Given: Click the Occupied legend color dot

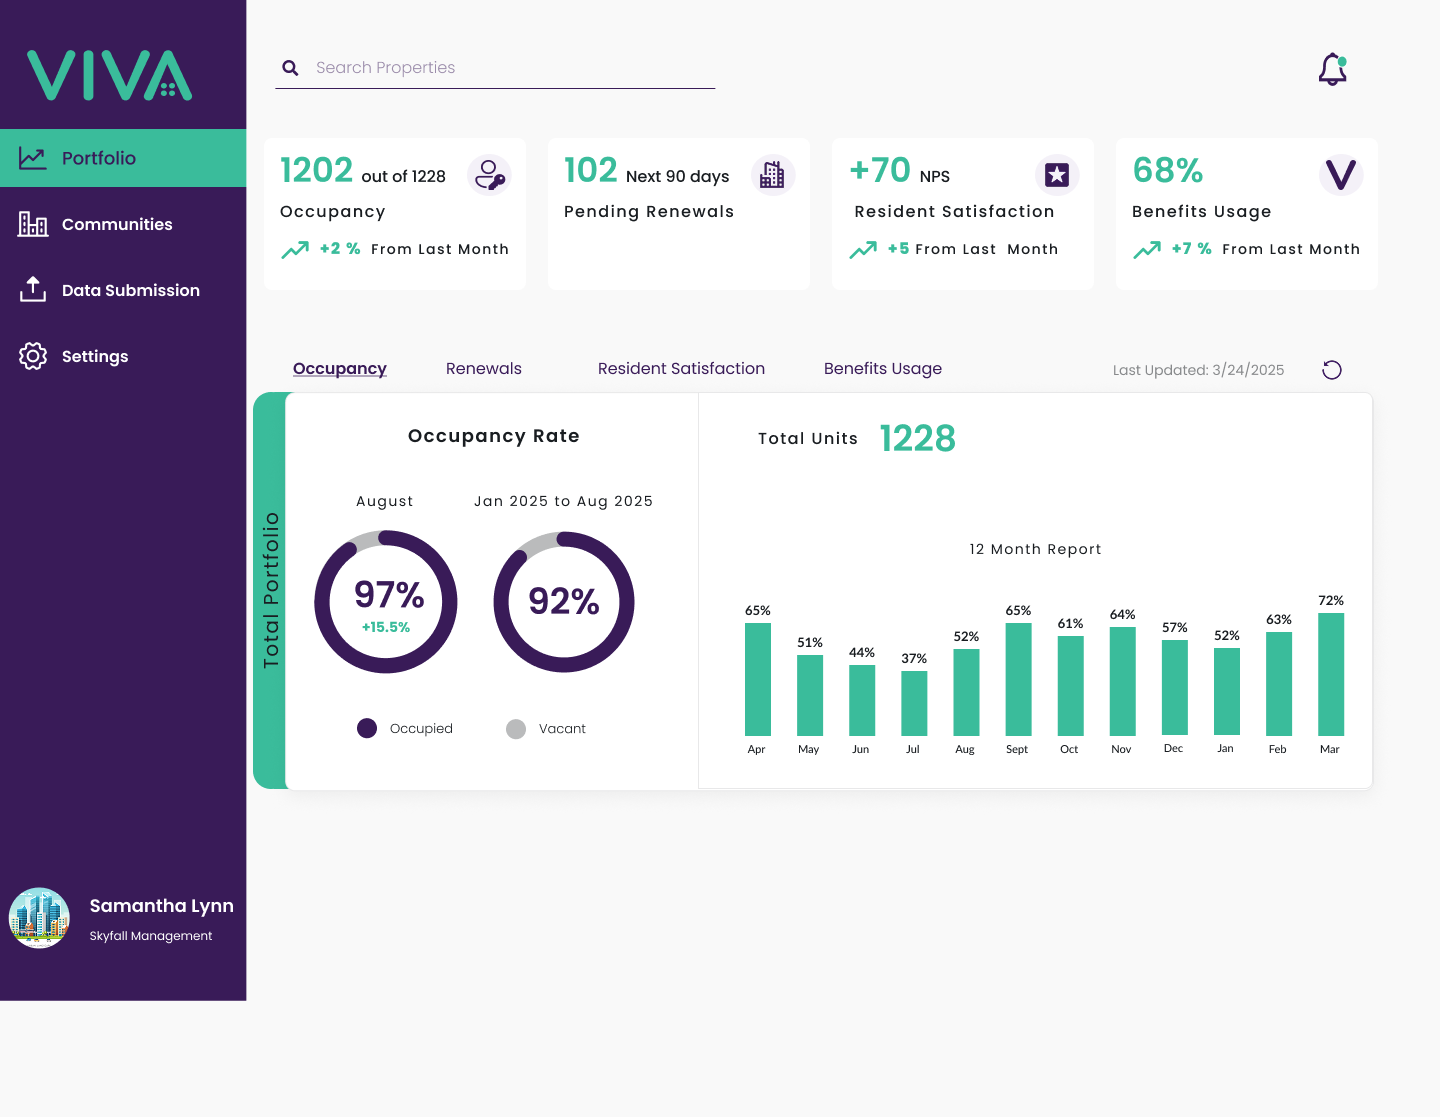Looking at the screenshot, I should point(367,728).
